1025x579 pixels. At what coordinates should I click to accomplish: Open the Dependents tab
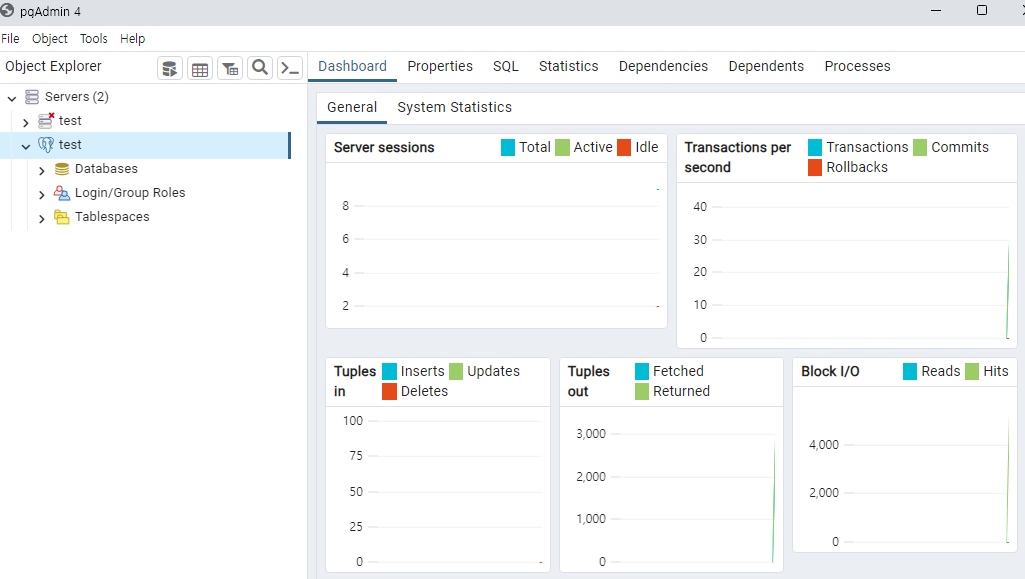tap(766, 66)
